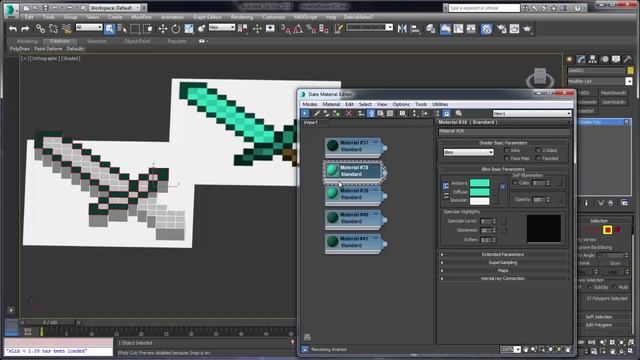Enable the 2-Sided checkbox
Image resolution: width=640 pixels, height=360 pixels.
tap(538, 151)
